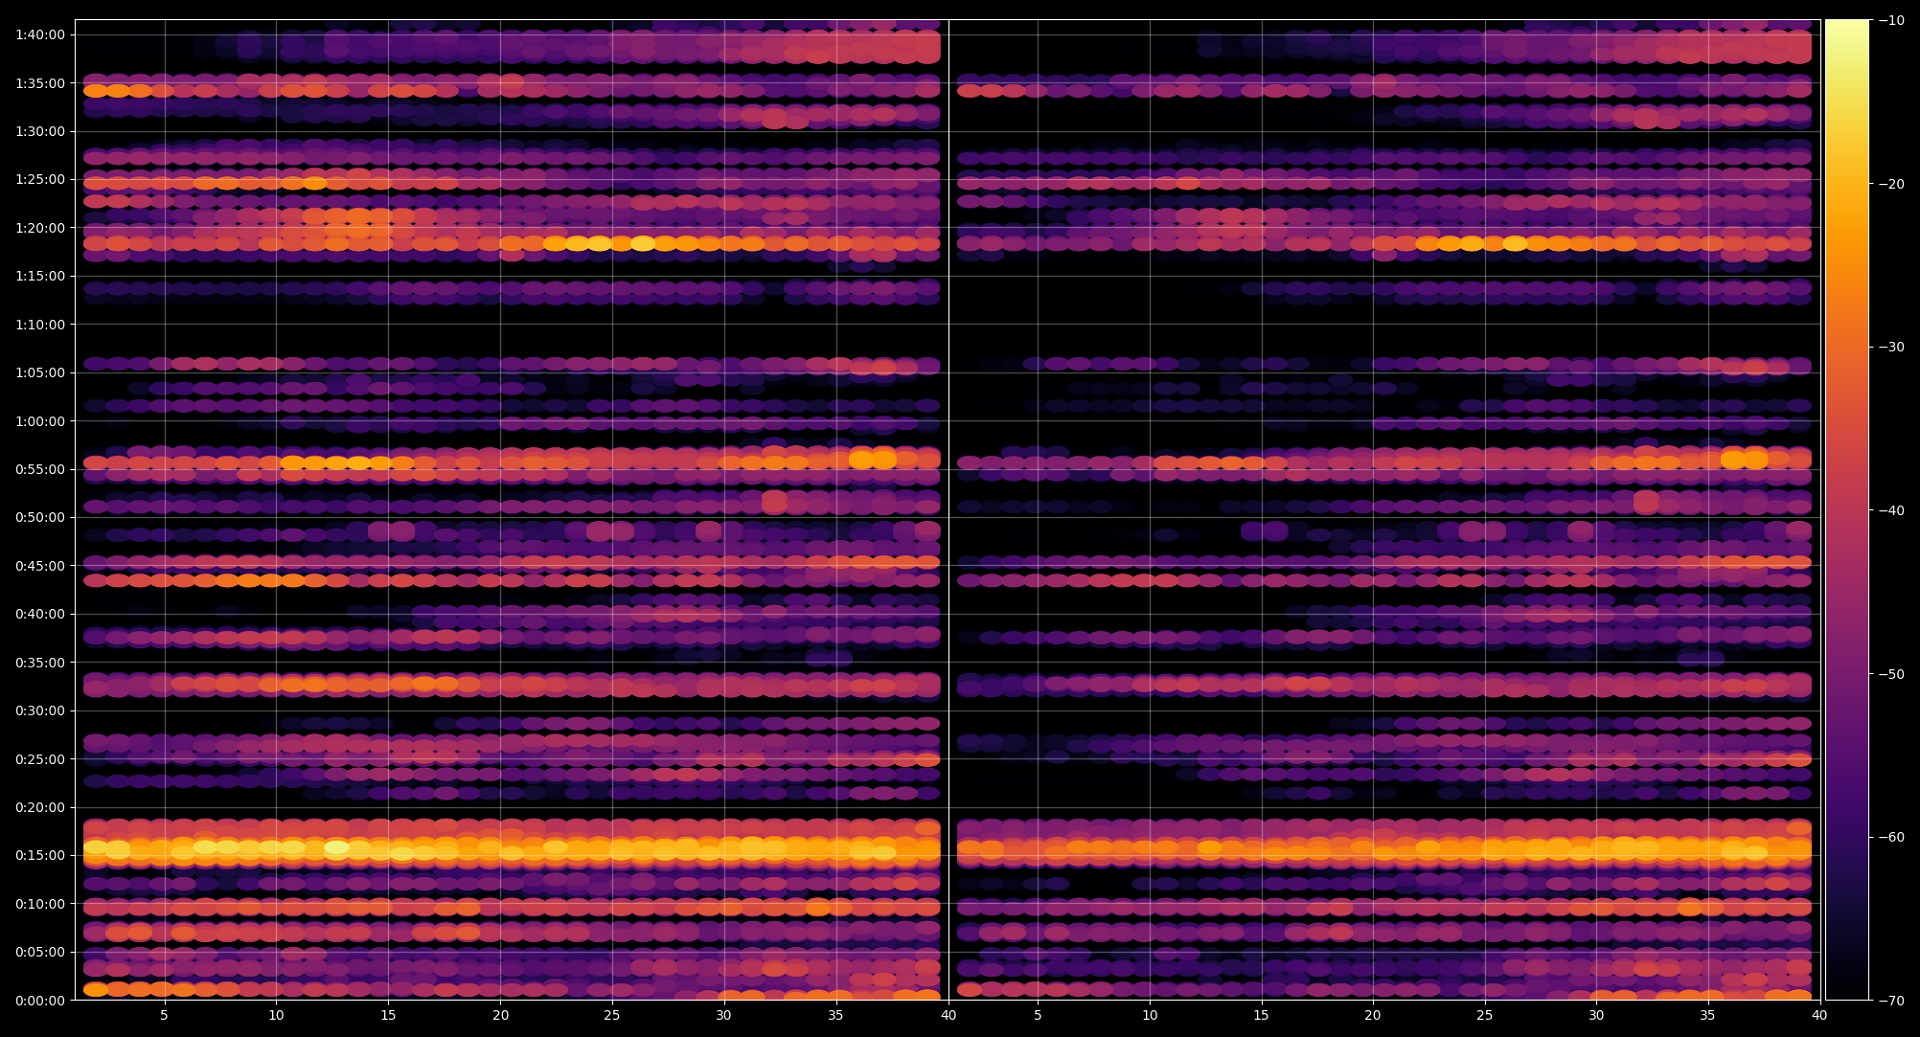
Task: Select the 0:10:00 y-axis tick label
Action: pyautogui.click(x=40, y=904)
